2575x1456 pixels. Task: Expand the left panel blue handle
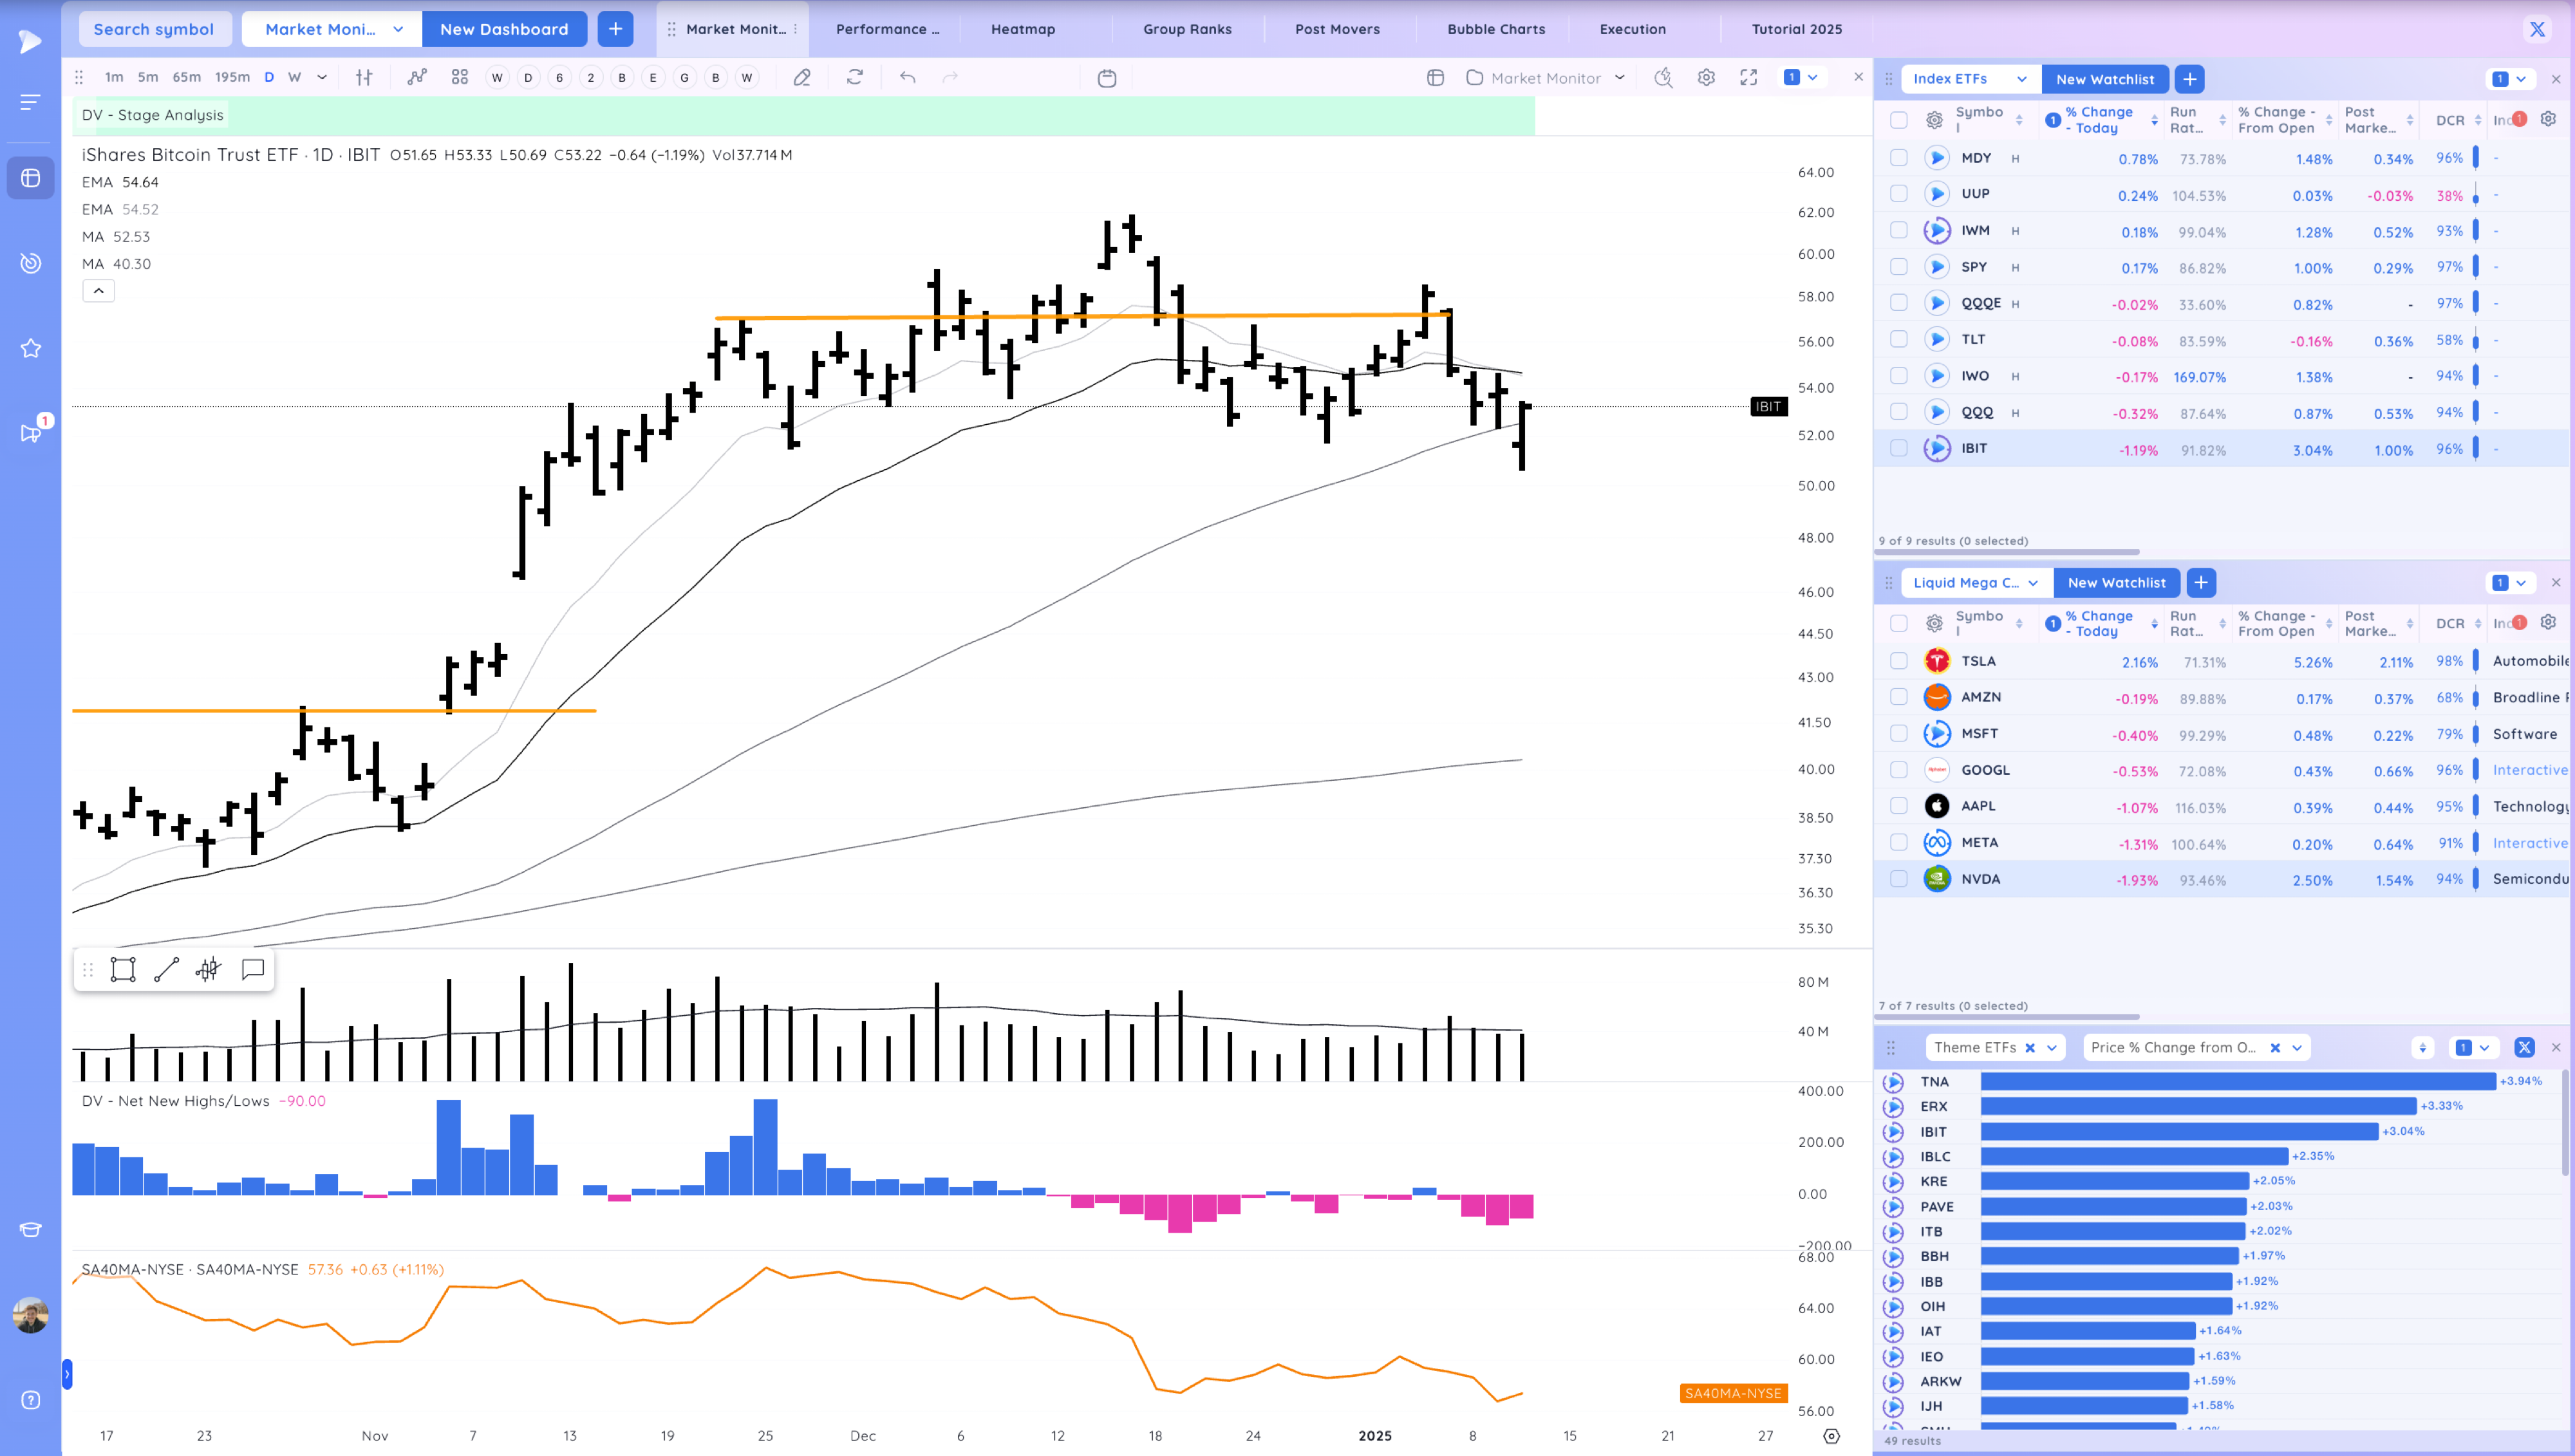pyautogui.click(x=67, y=1375)
